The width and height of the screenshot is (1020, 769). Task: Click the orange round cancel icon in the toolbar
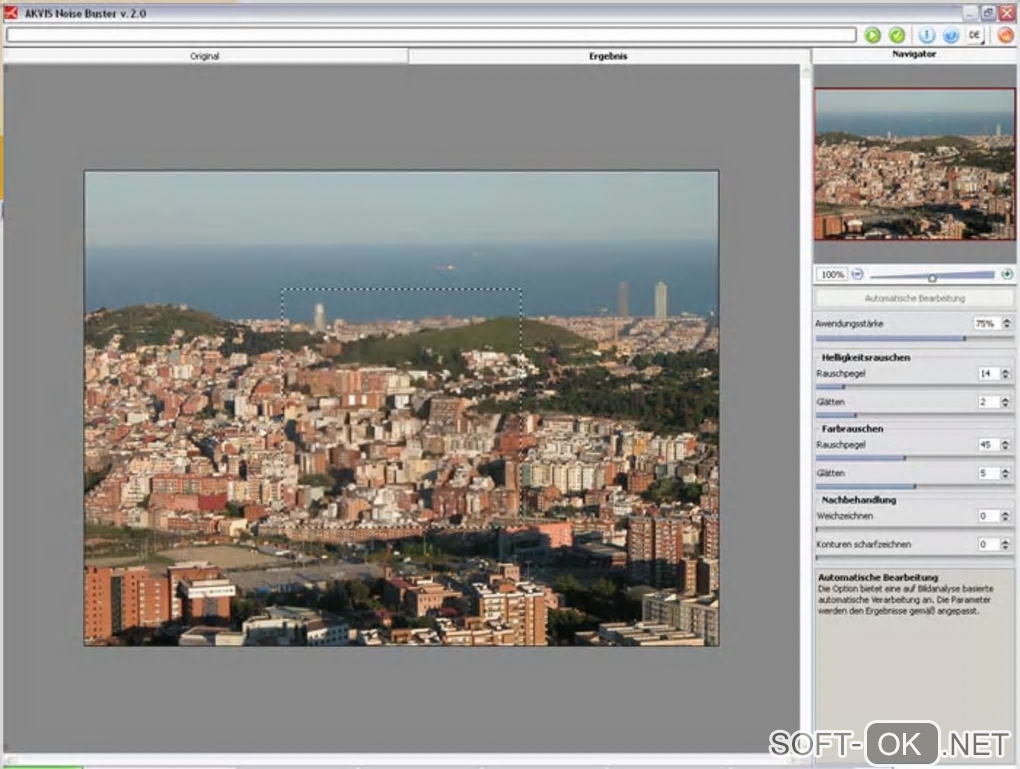point(1005,35)
